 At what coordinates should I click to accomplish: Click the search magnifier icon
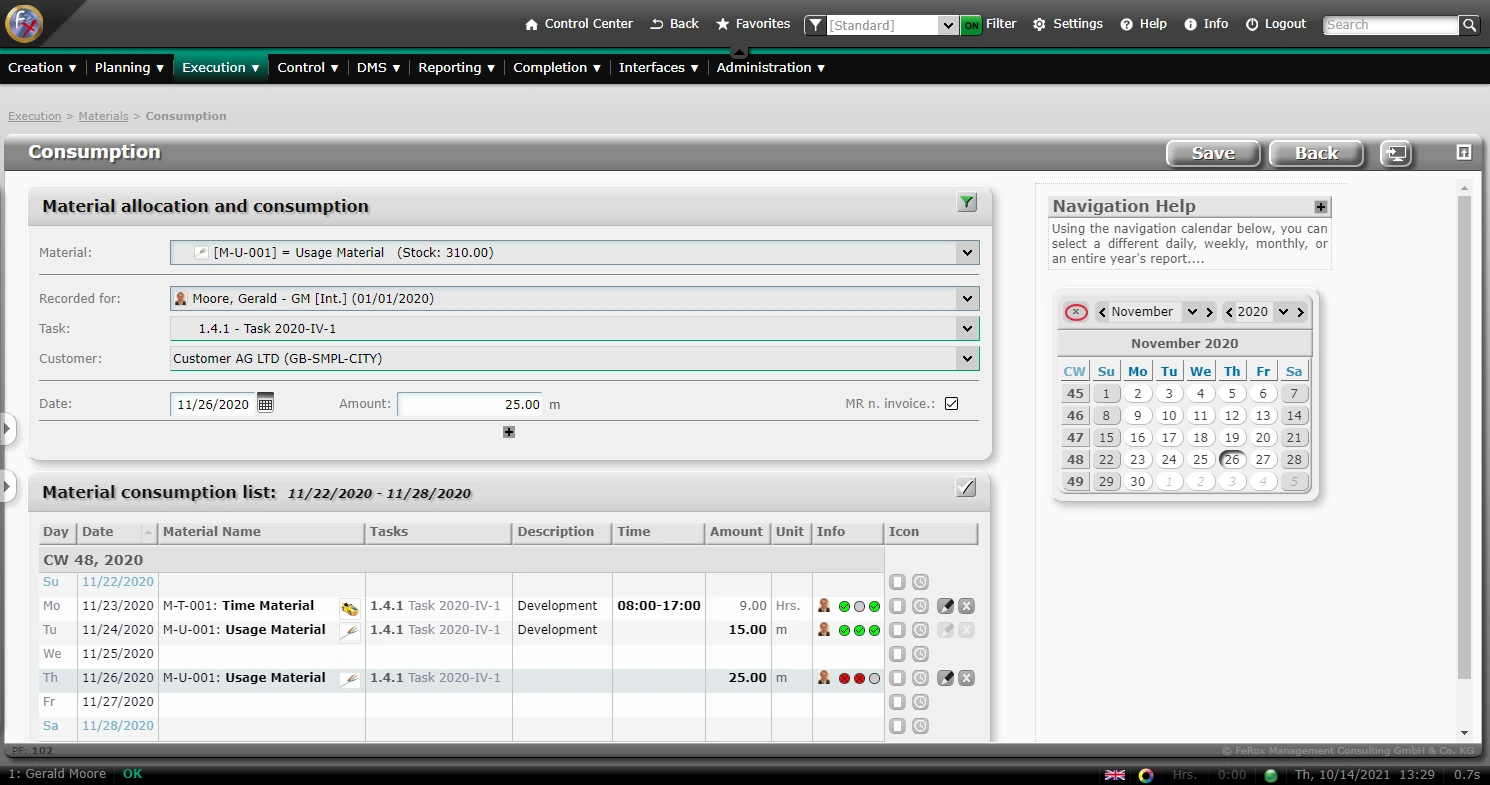click(x=1468, y=25)
